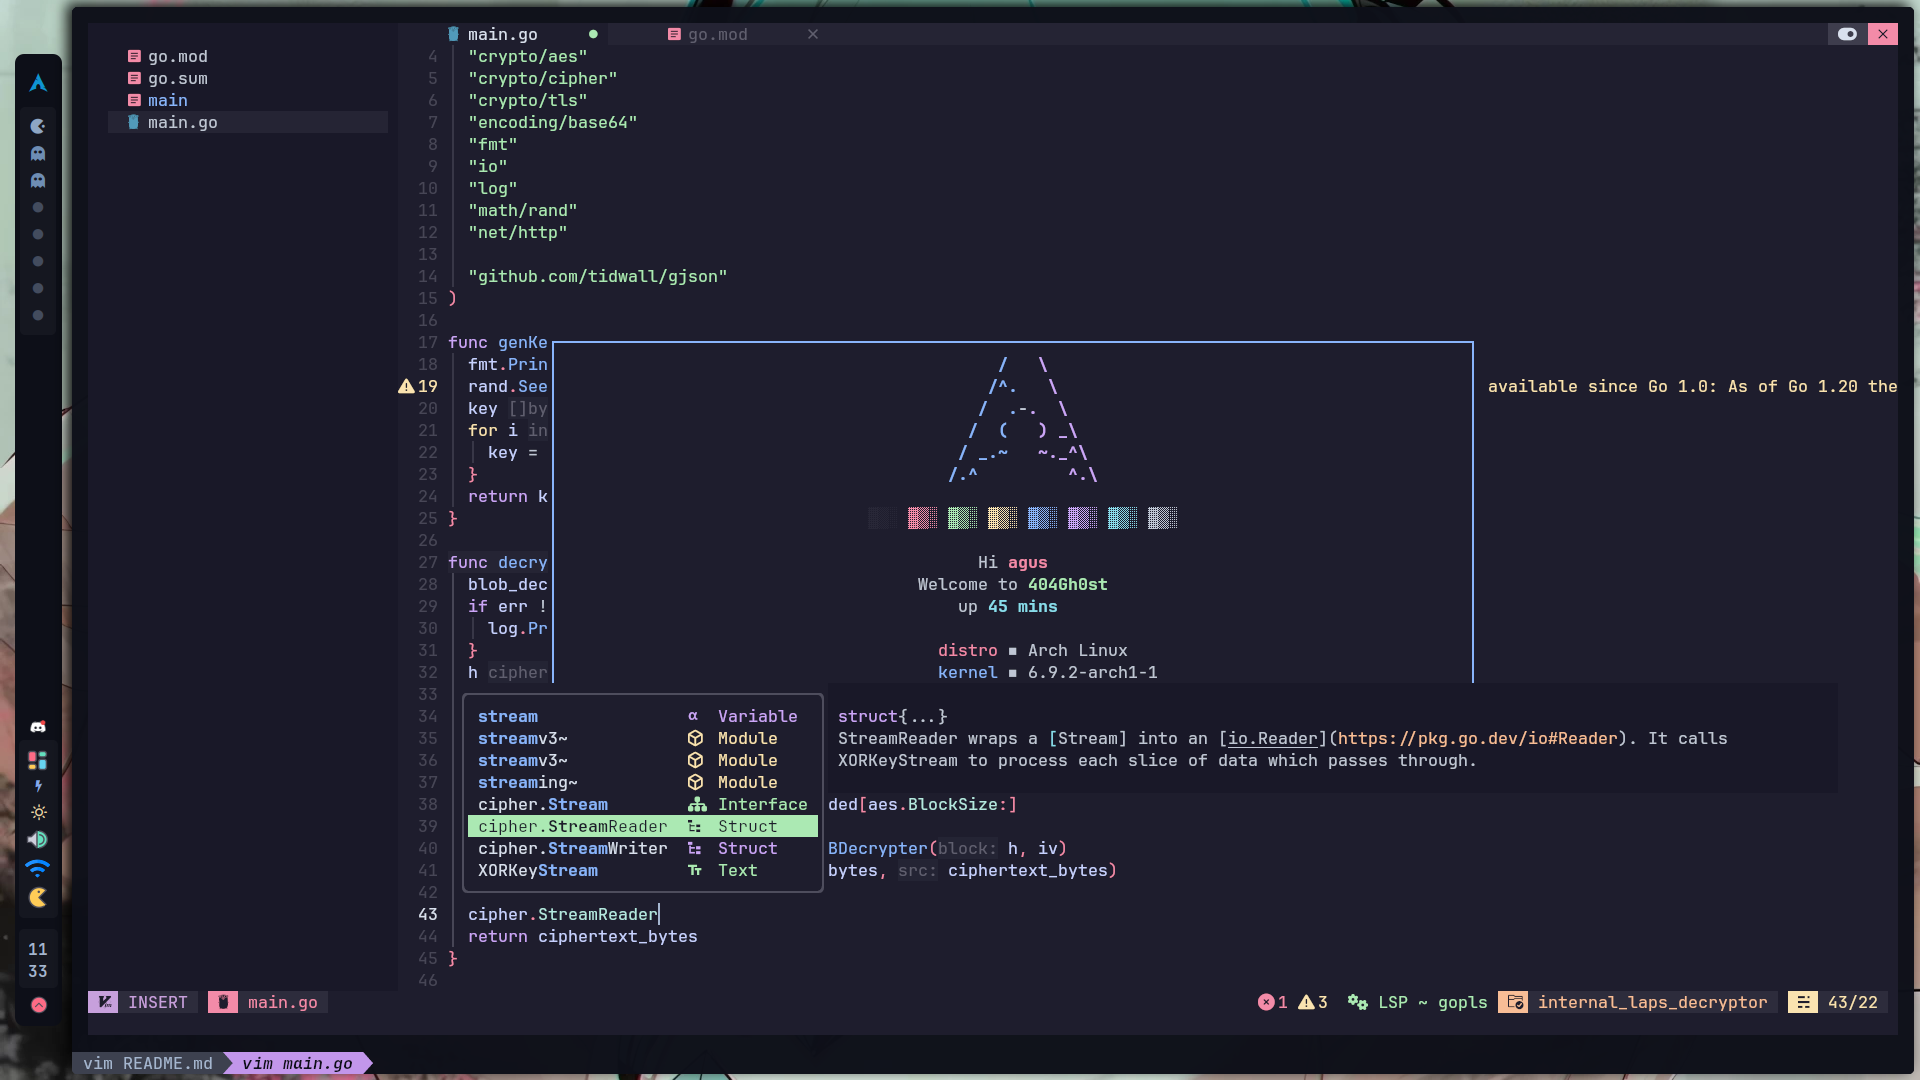This screenshot has width=1920, height=1080.
Task: Select the 'stream' Variable completion
Action: (x=643, y=716)
